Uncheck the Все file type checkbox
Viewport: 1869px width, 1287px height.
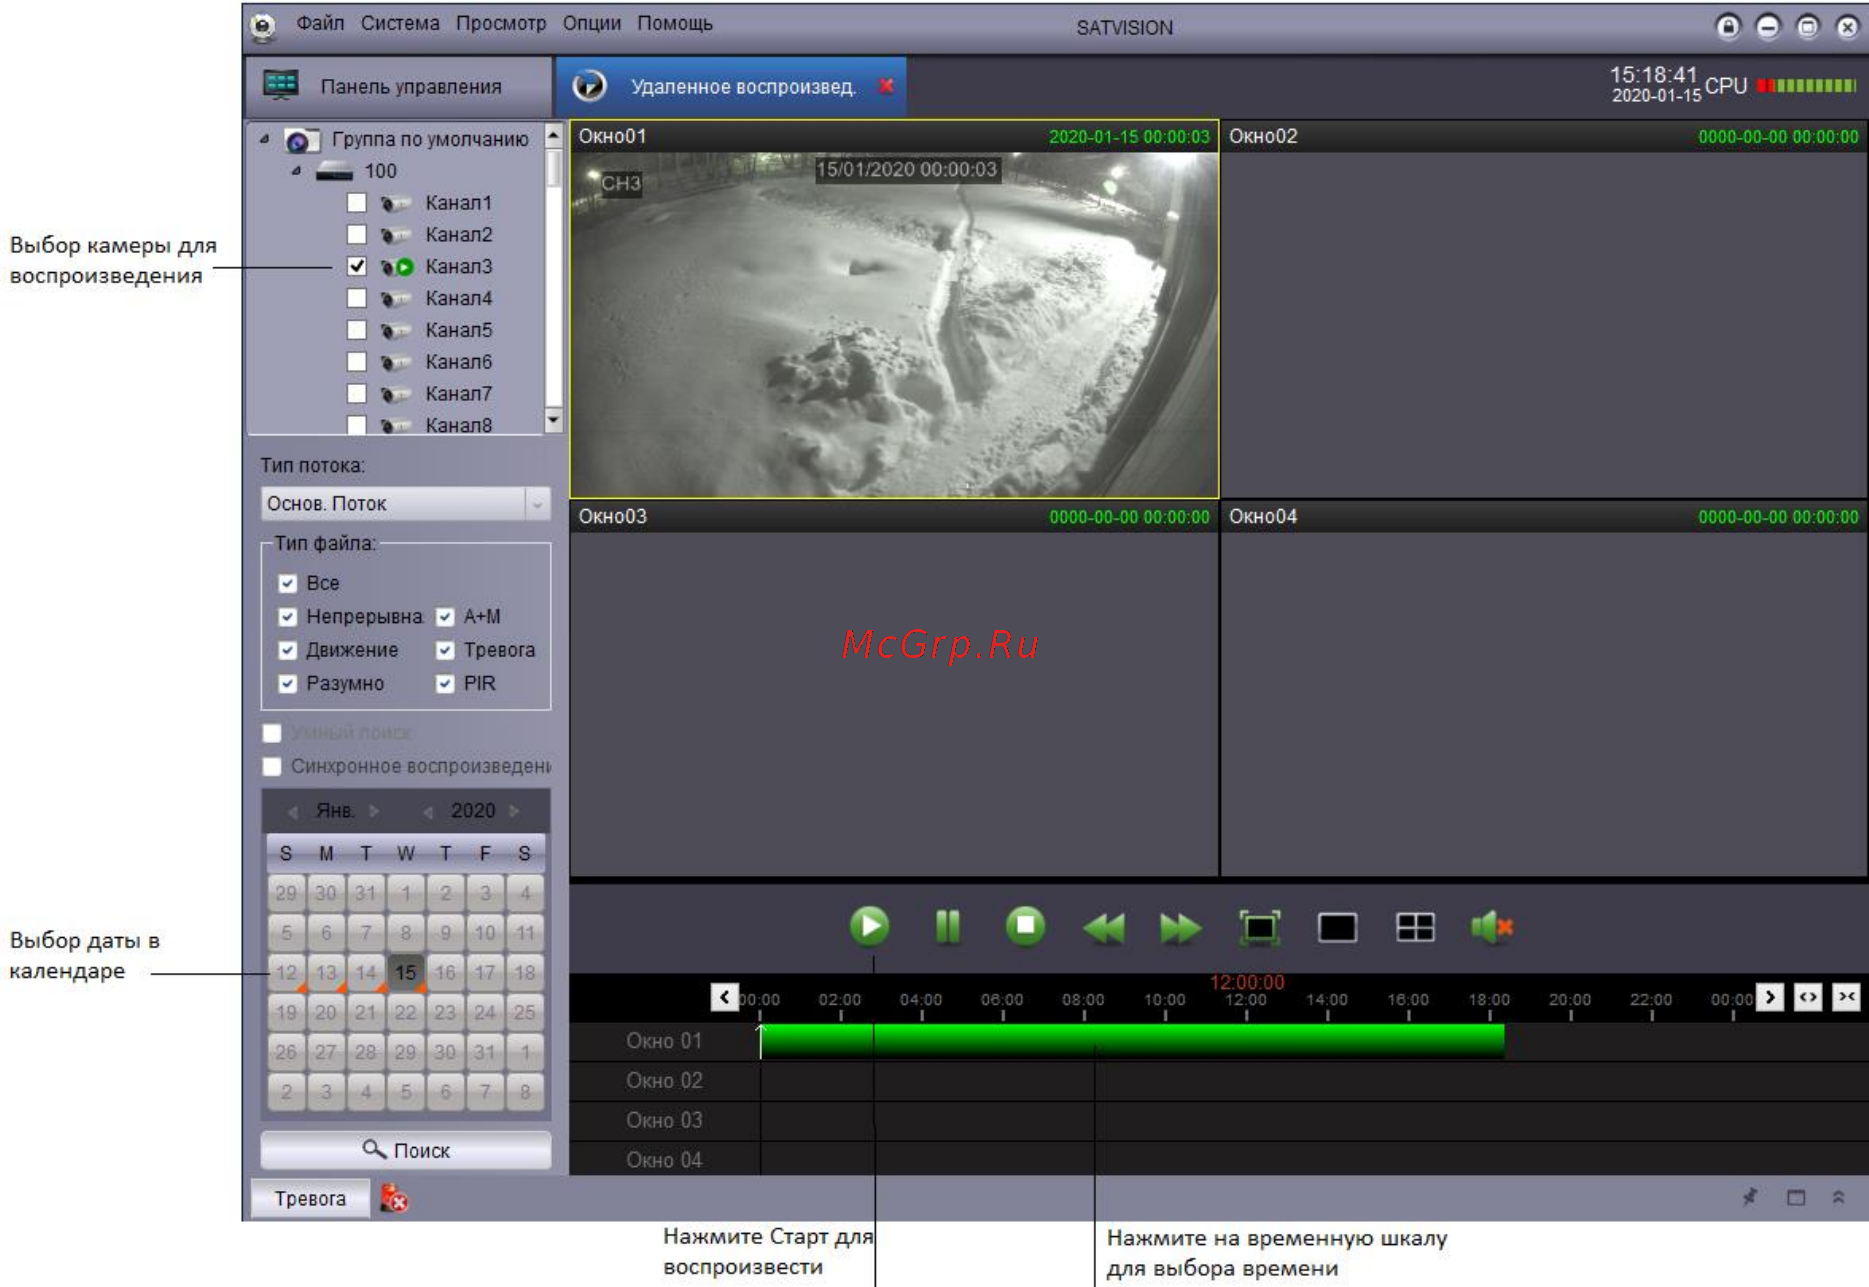[x=288, y=583]
